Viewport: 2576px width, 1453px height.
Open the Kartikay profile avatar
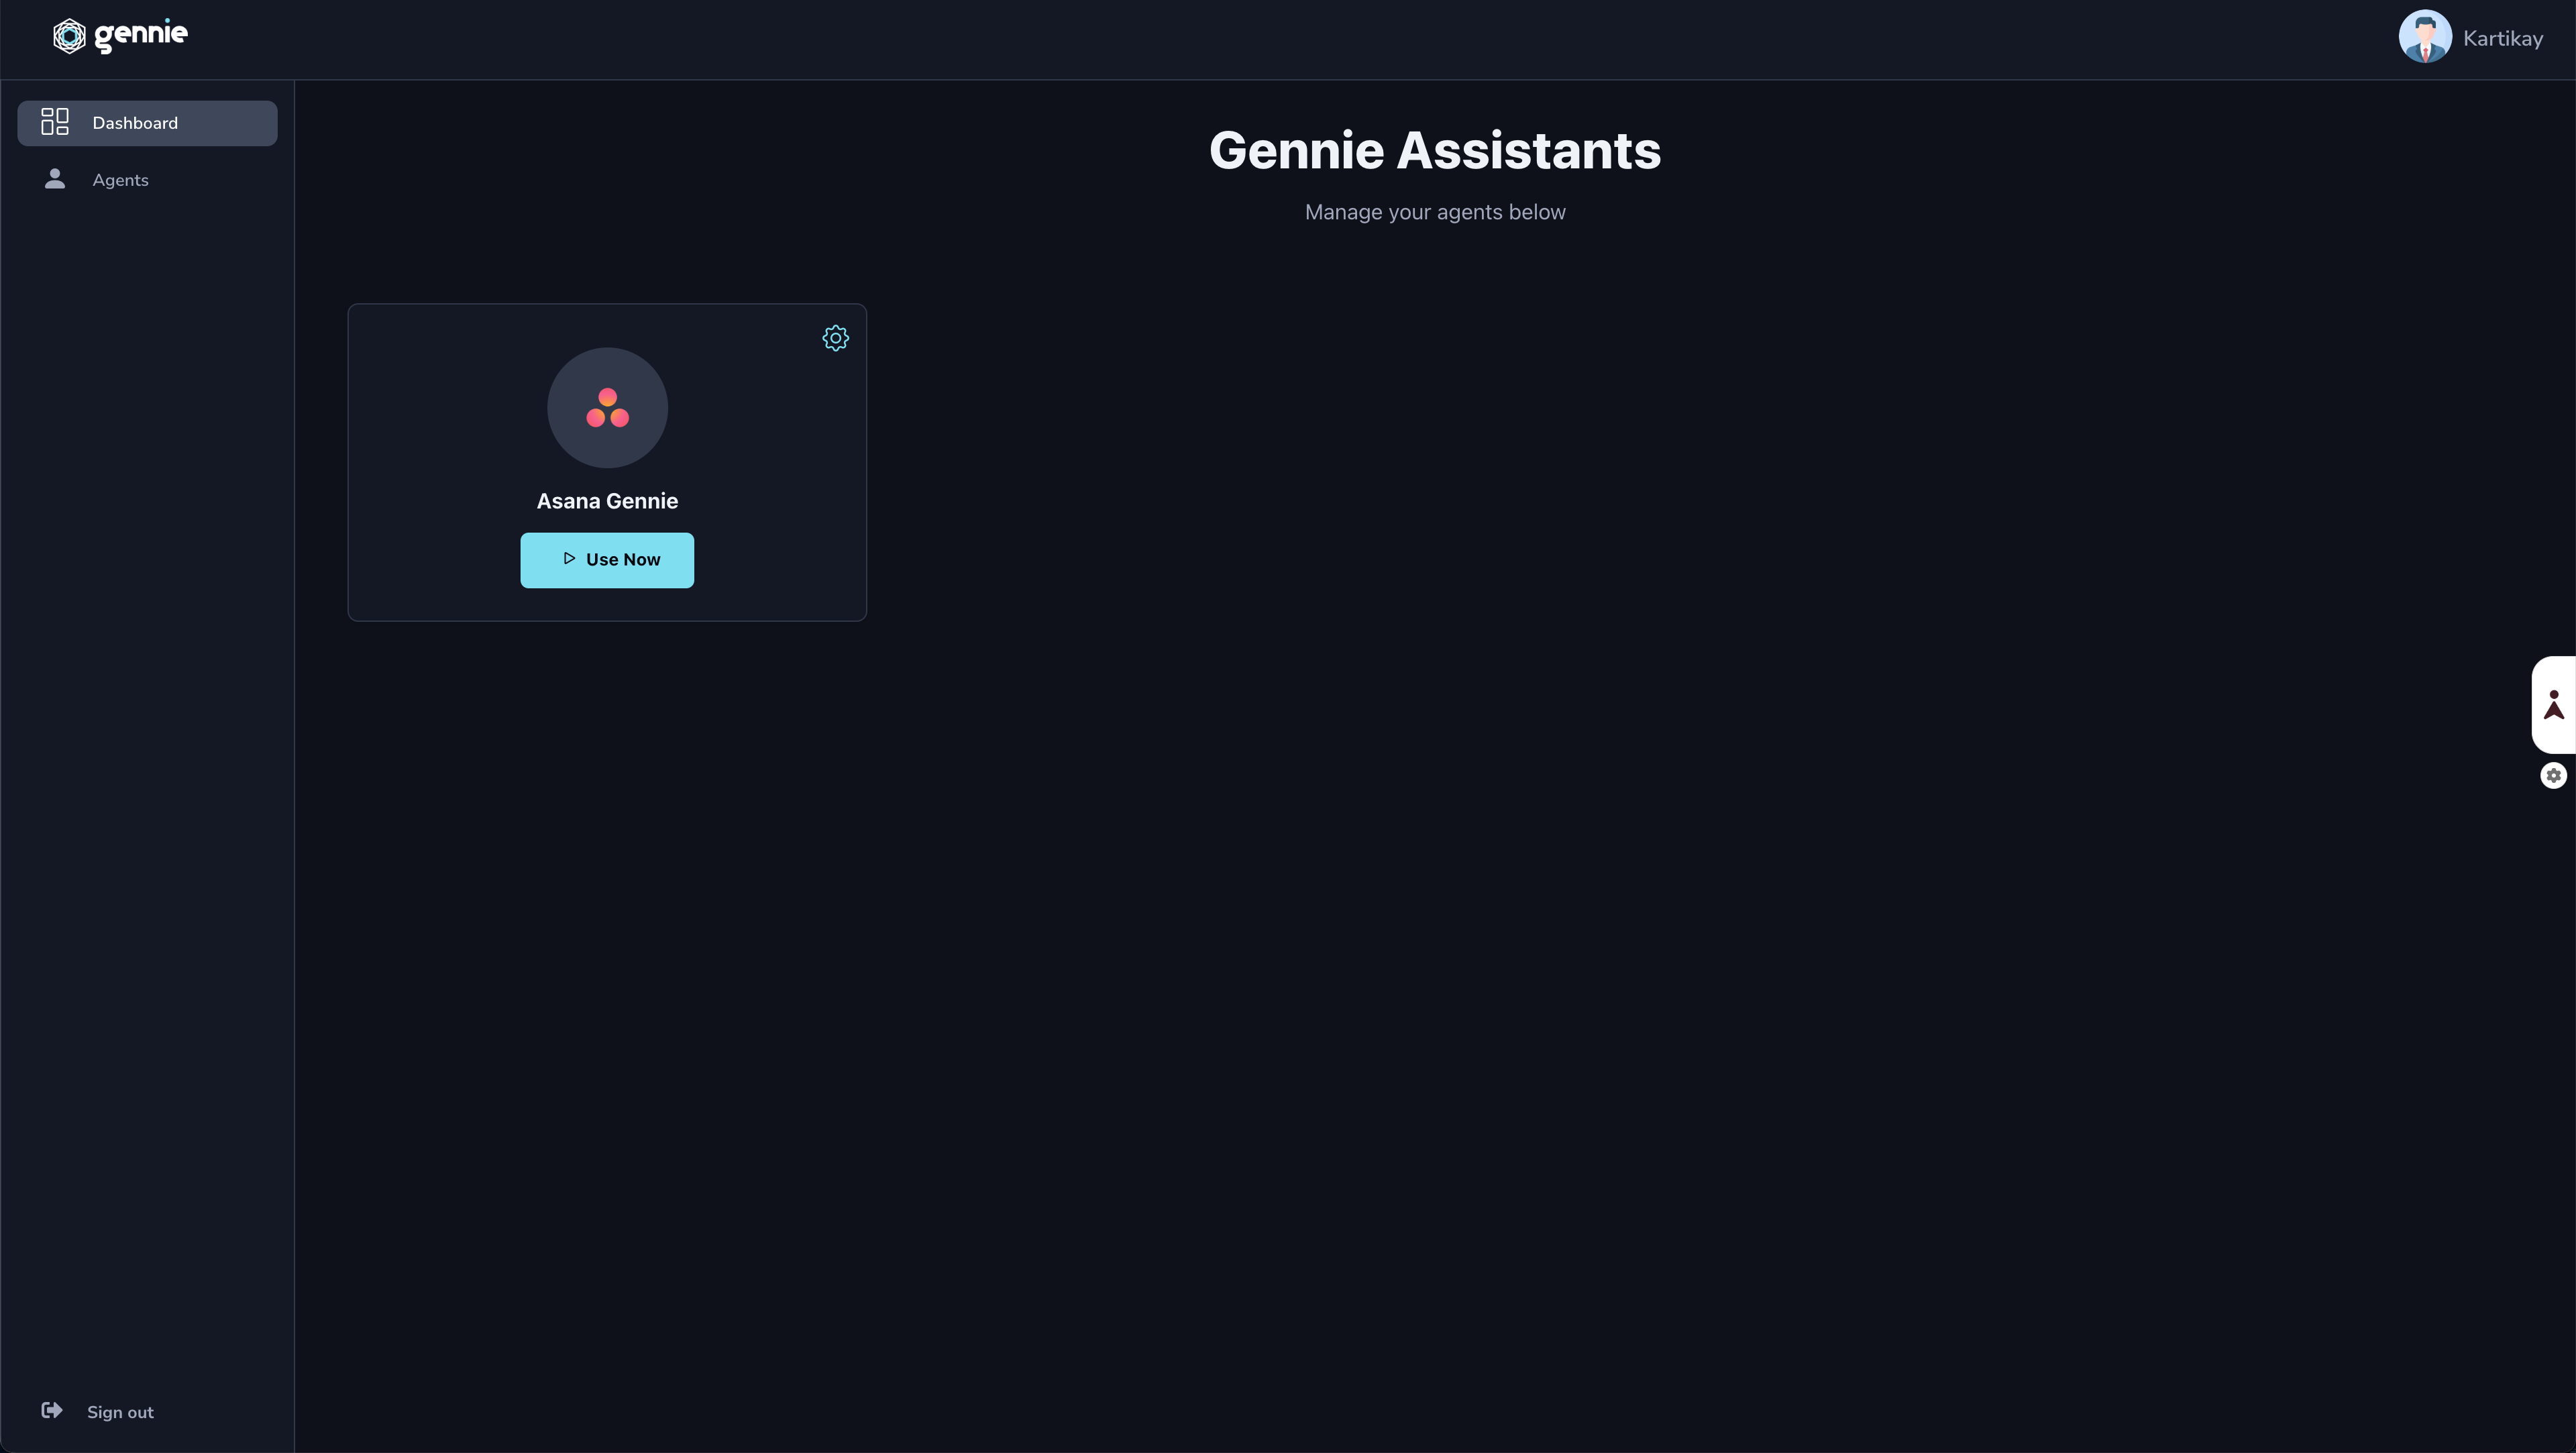click(2424, 36)
